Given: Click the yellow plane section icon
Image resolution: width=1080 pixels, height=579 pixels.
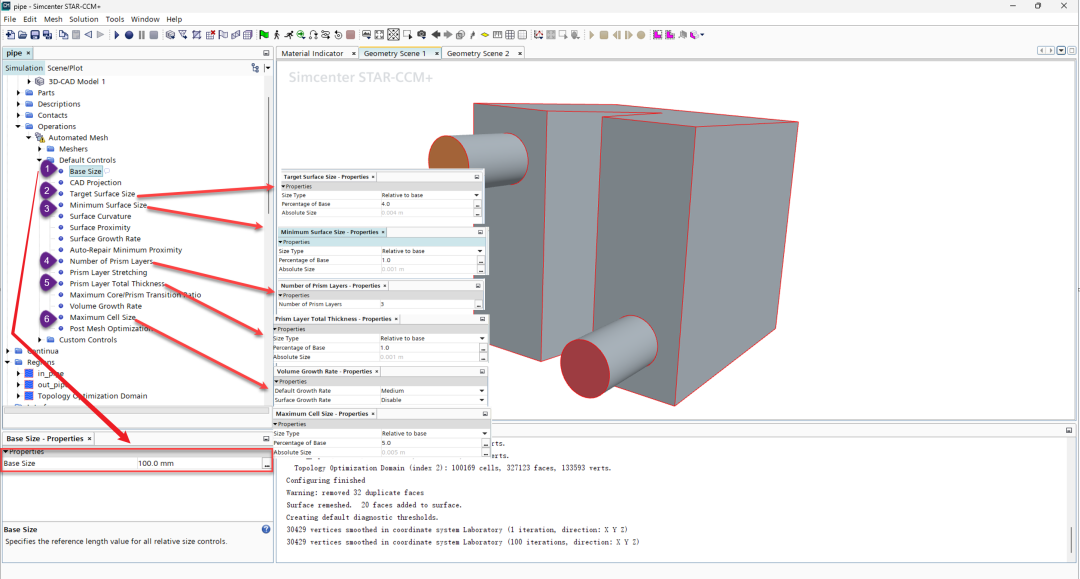Looking at the screenshot, I should point(484,34).
